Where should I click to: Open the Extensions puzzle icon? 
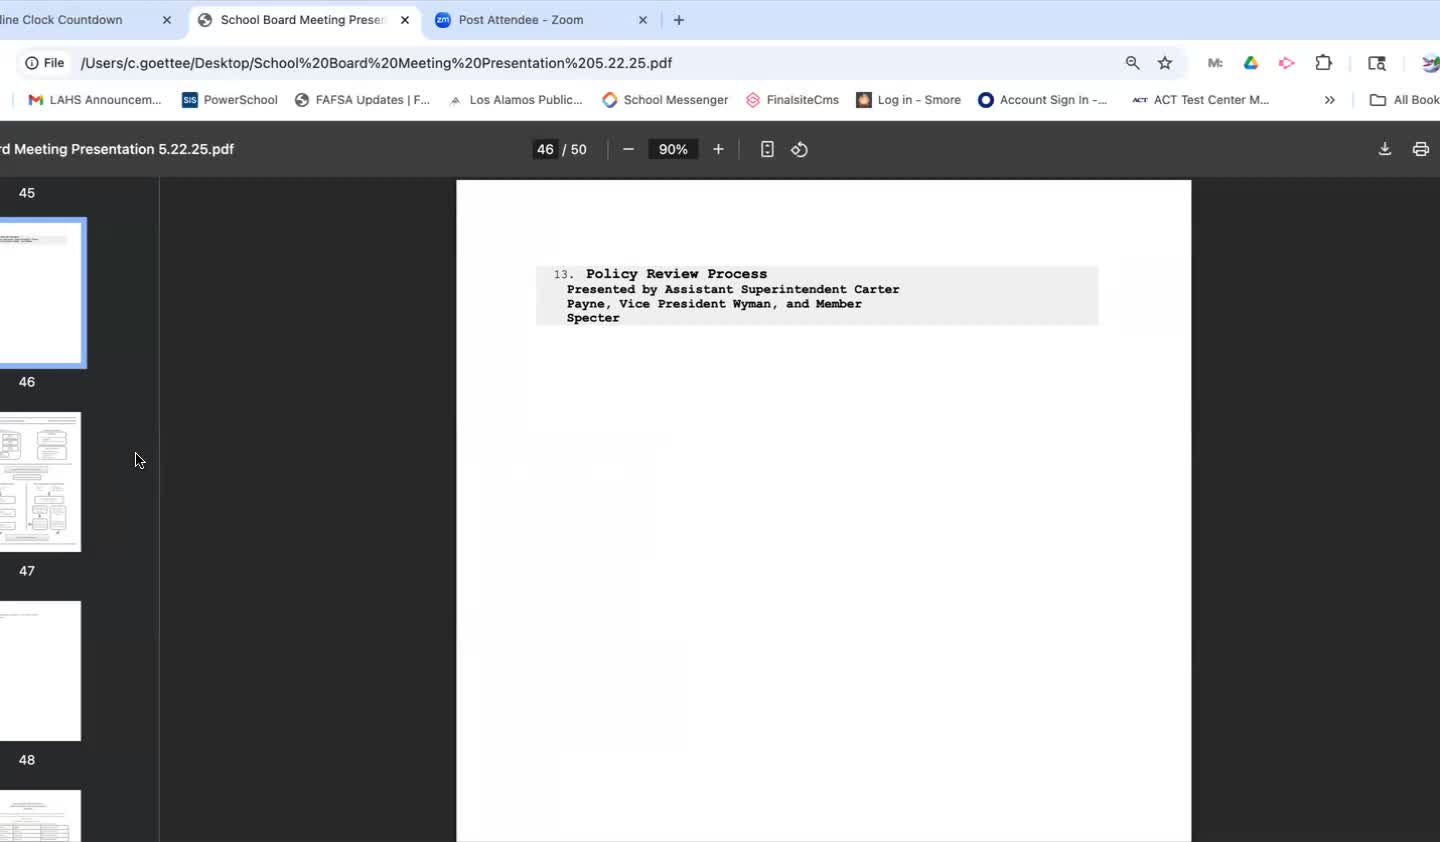pyautogui.click(x=1323, y=63)
